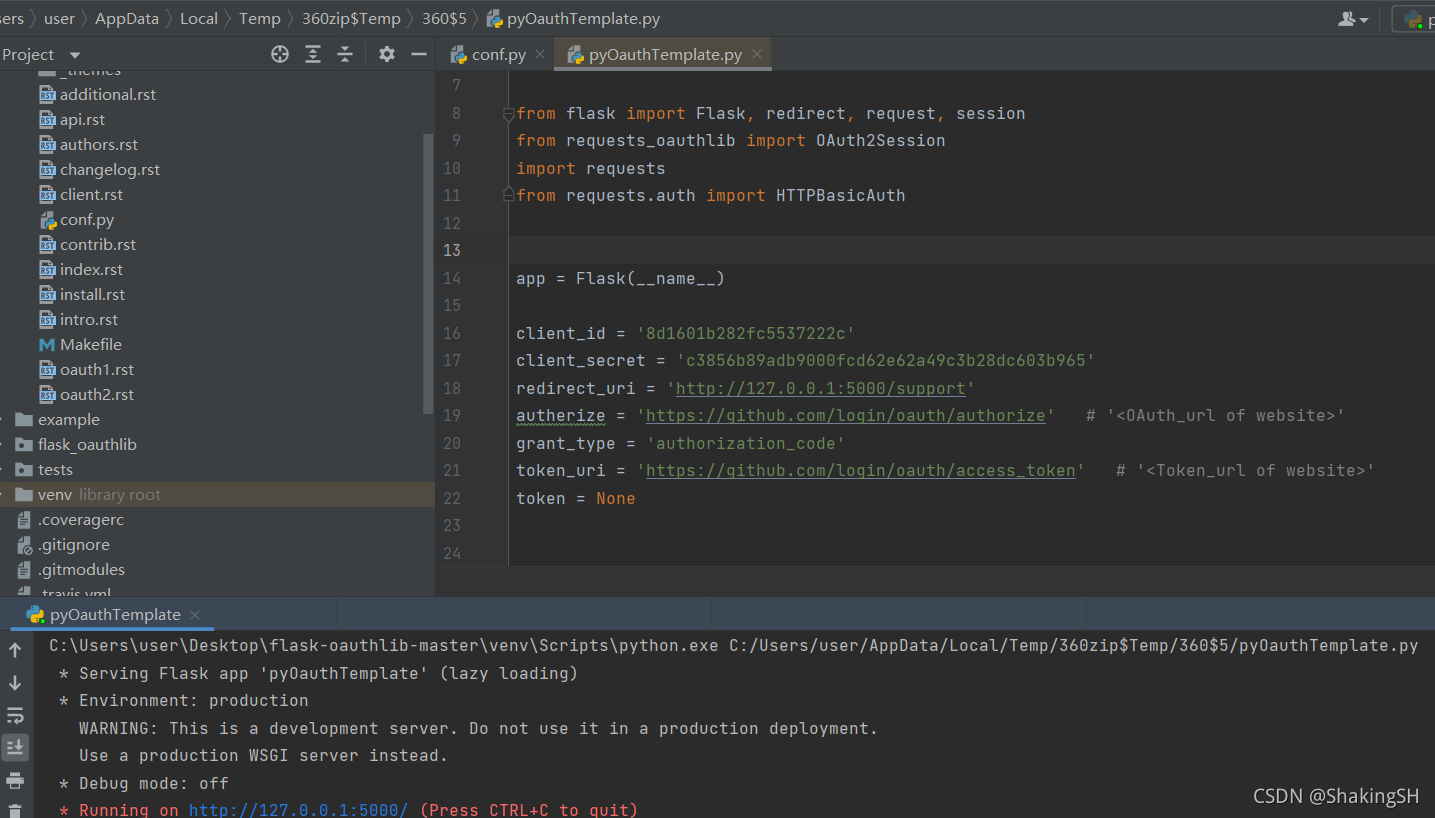The height and width of the screenshot is (818, 1435).
Task: Click the AppData breadcrumb
Action: coord(127,18)
